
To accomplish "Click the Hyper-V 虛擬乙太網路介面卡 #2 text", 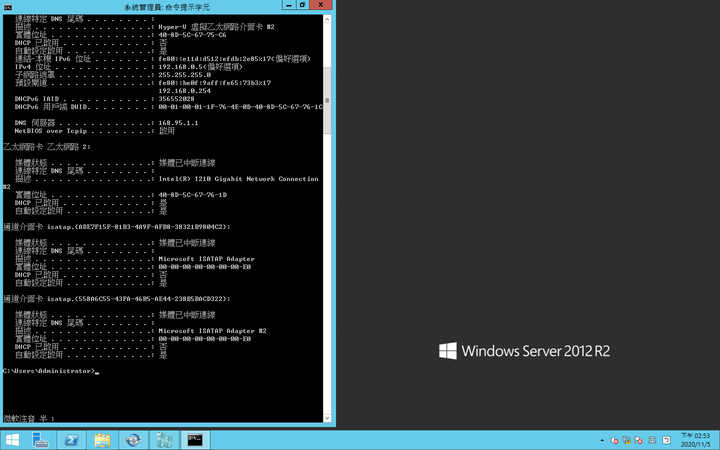I will click(x=216, y=27).
